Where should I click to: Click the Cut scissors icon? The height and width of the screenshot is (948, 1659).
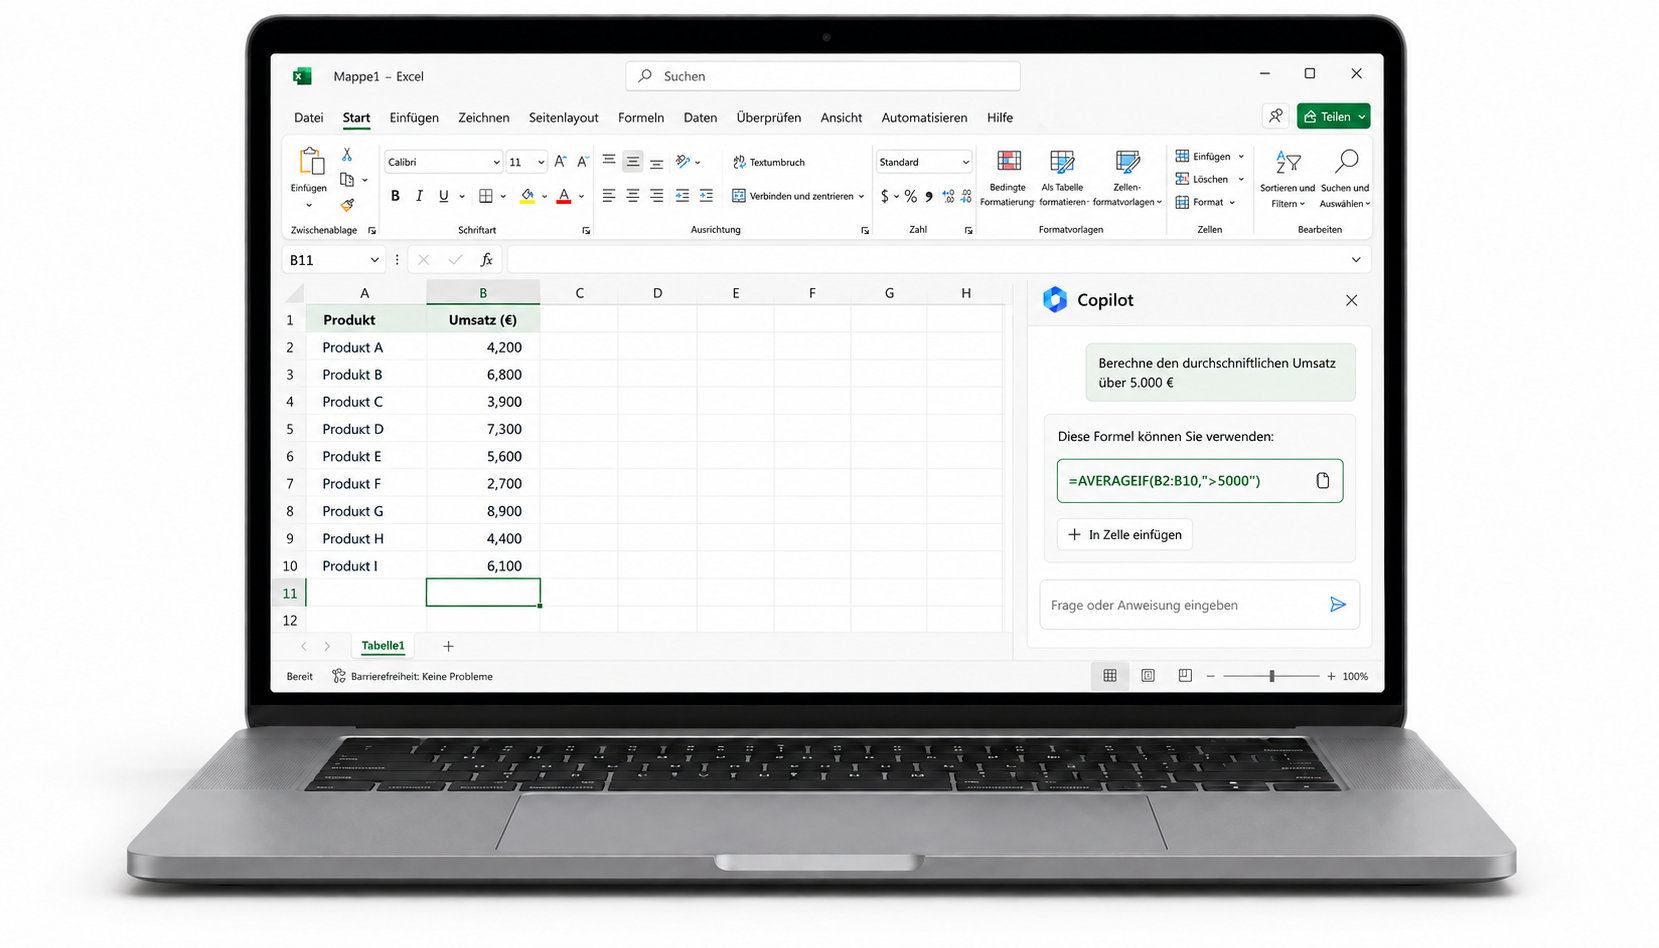347,155
